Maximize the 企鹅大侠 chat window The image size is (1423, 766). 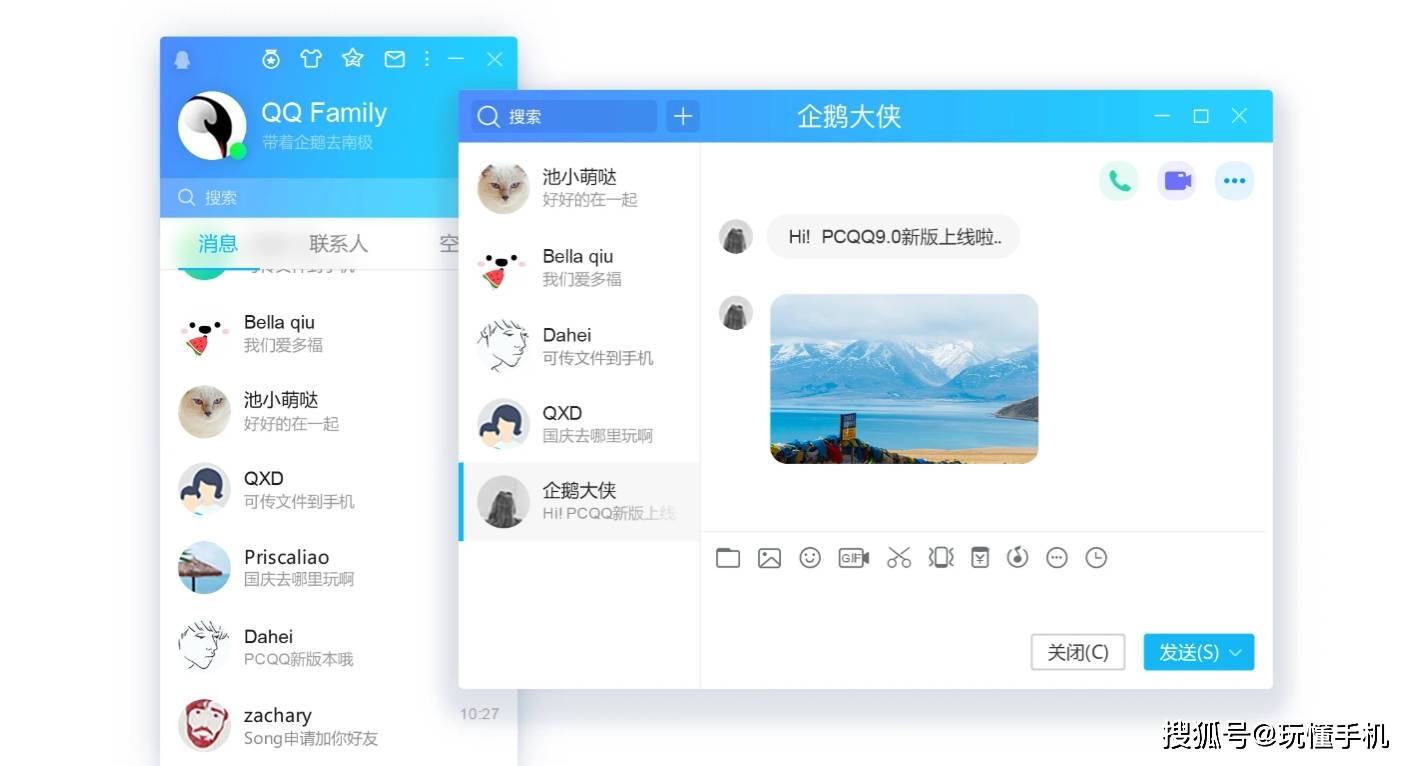(x=1201, y=116)
